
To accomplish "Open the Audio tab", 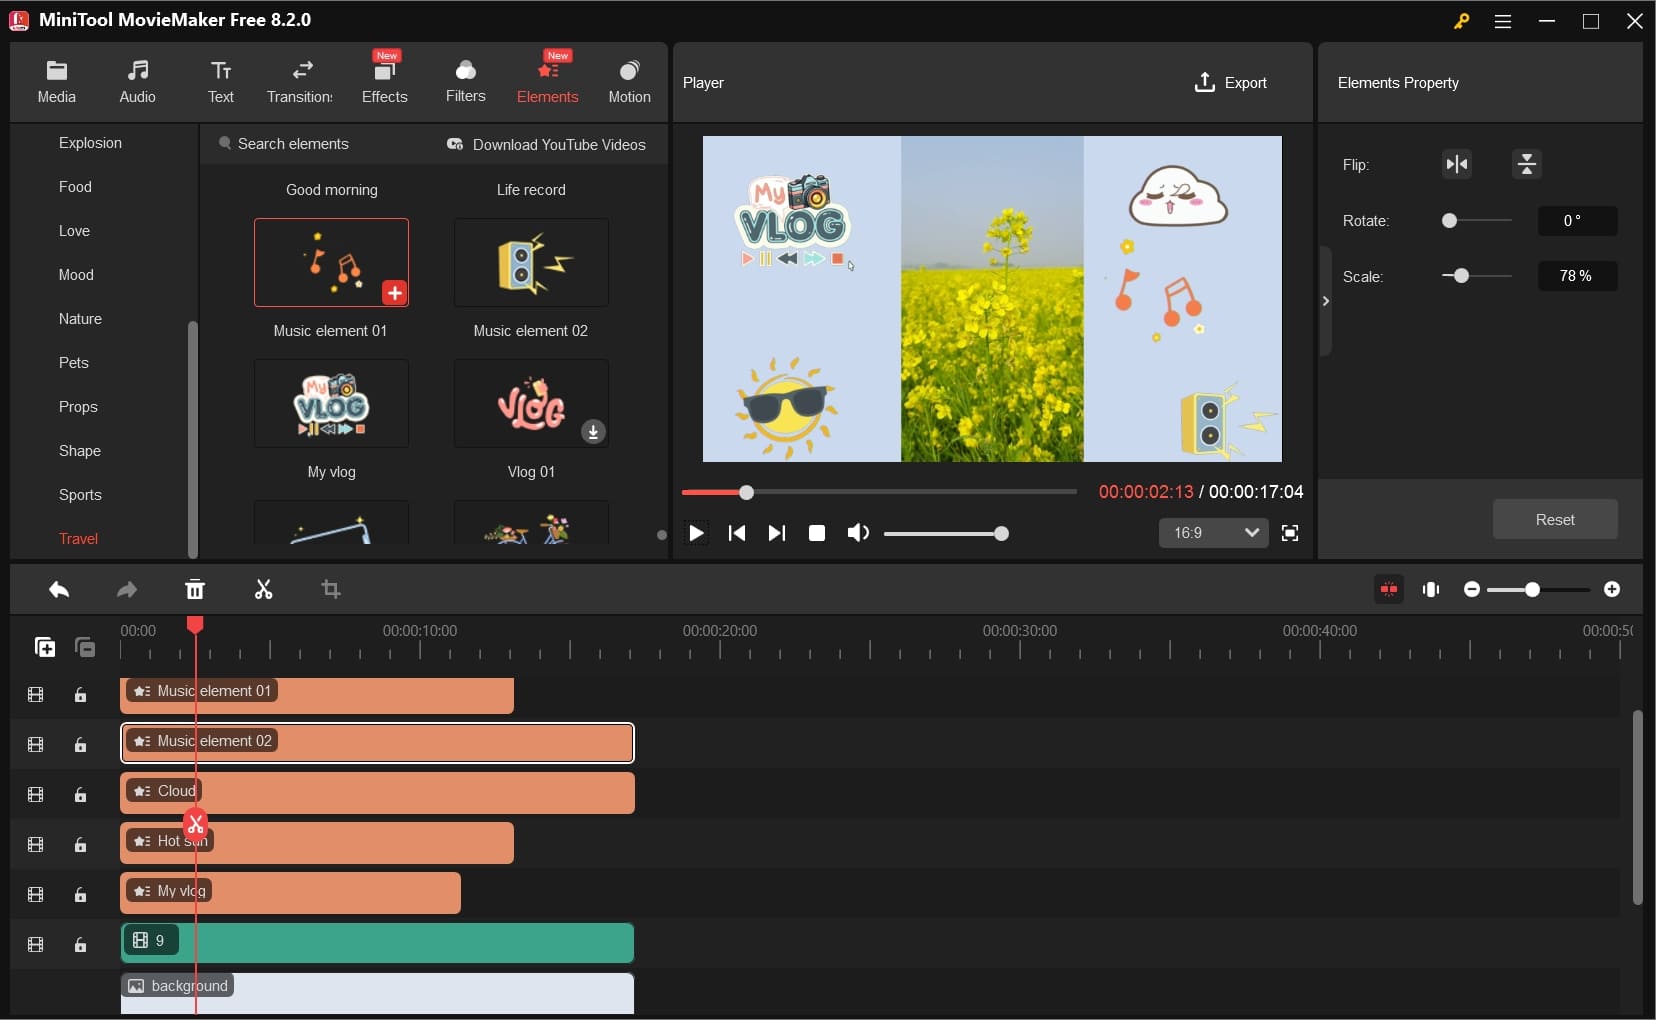I will click(137, 82).
